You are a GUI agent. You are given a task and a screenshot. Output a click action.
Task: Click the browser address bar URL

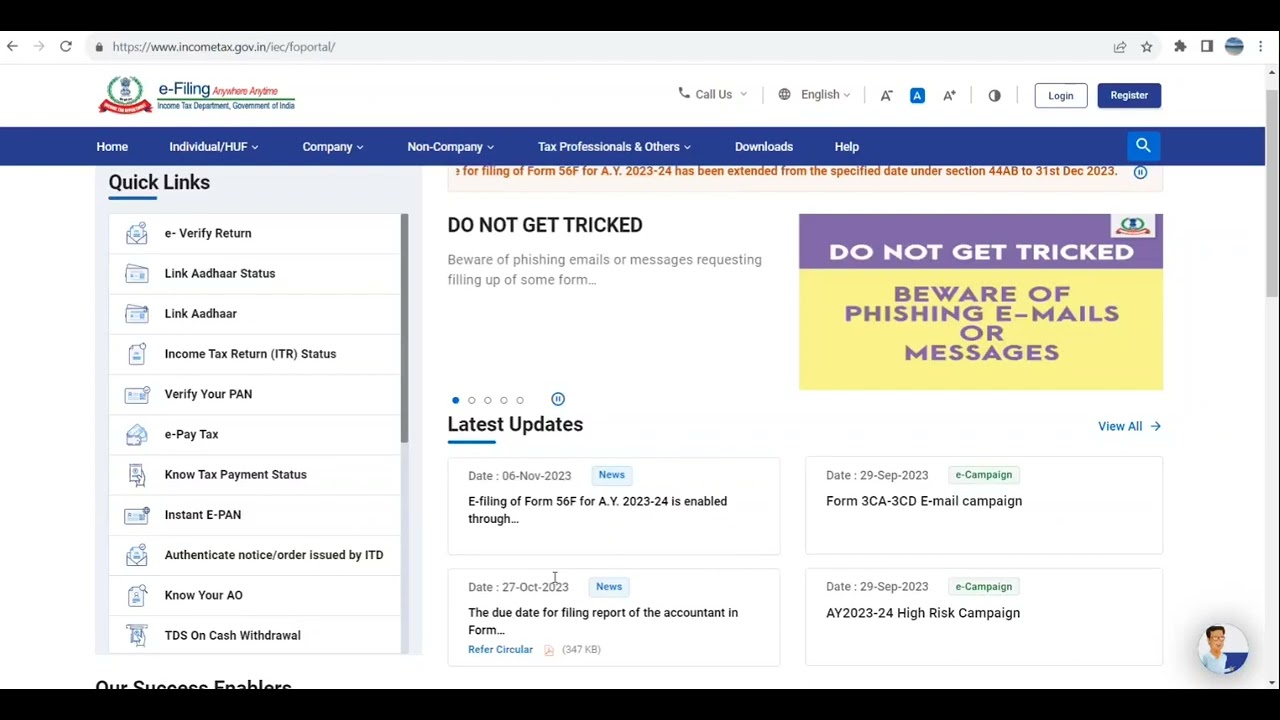click(224, 47)
